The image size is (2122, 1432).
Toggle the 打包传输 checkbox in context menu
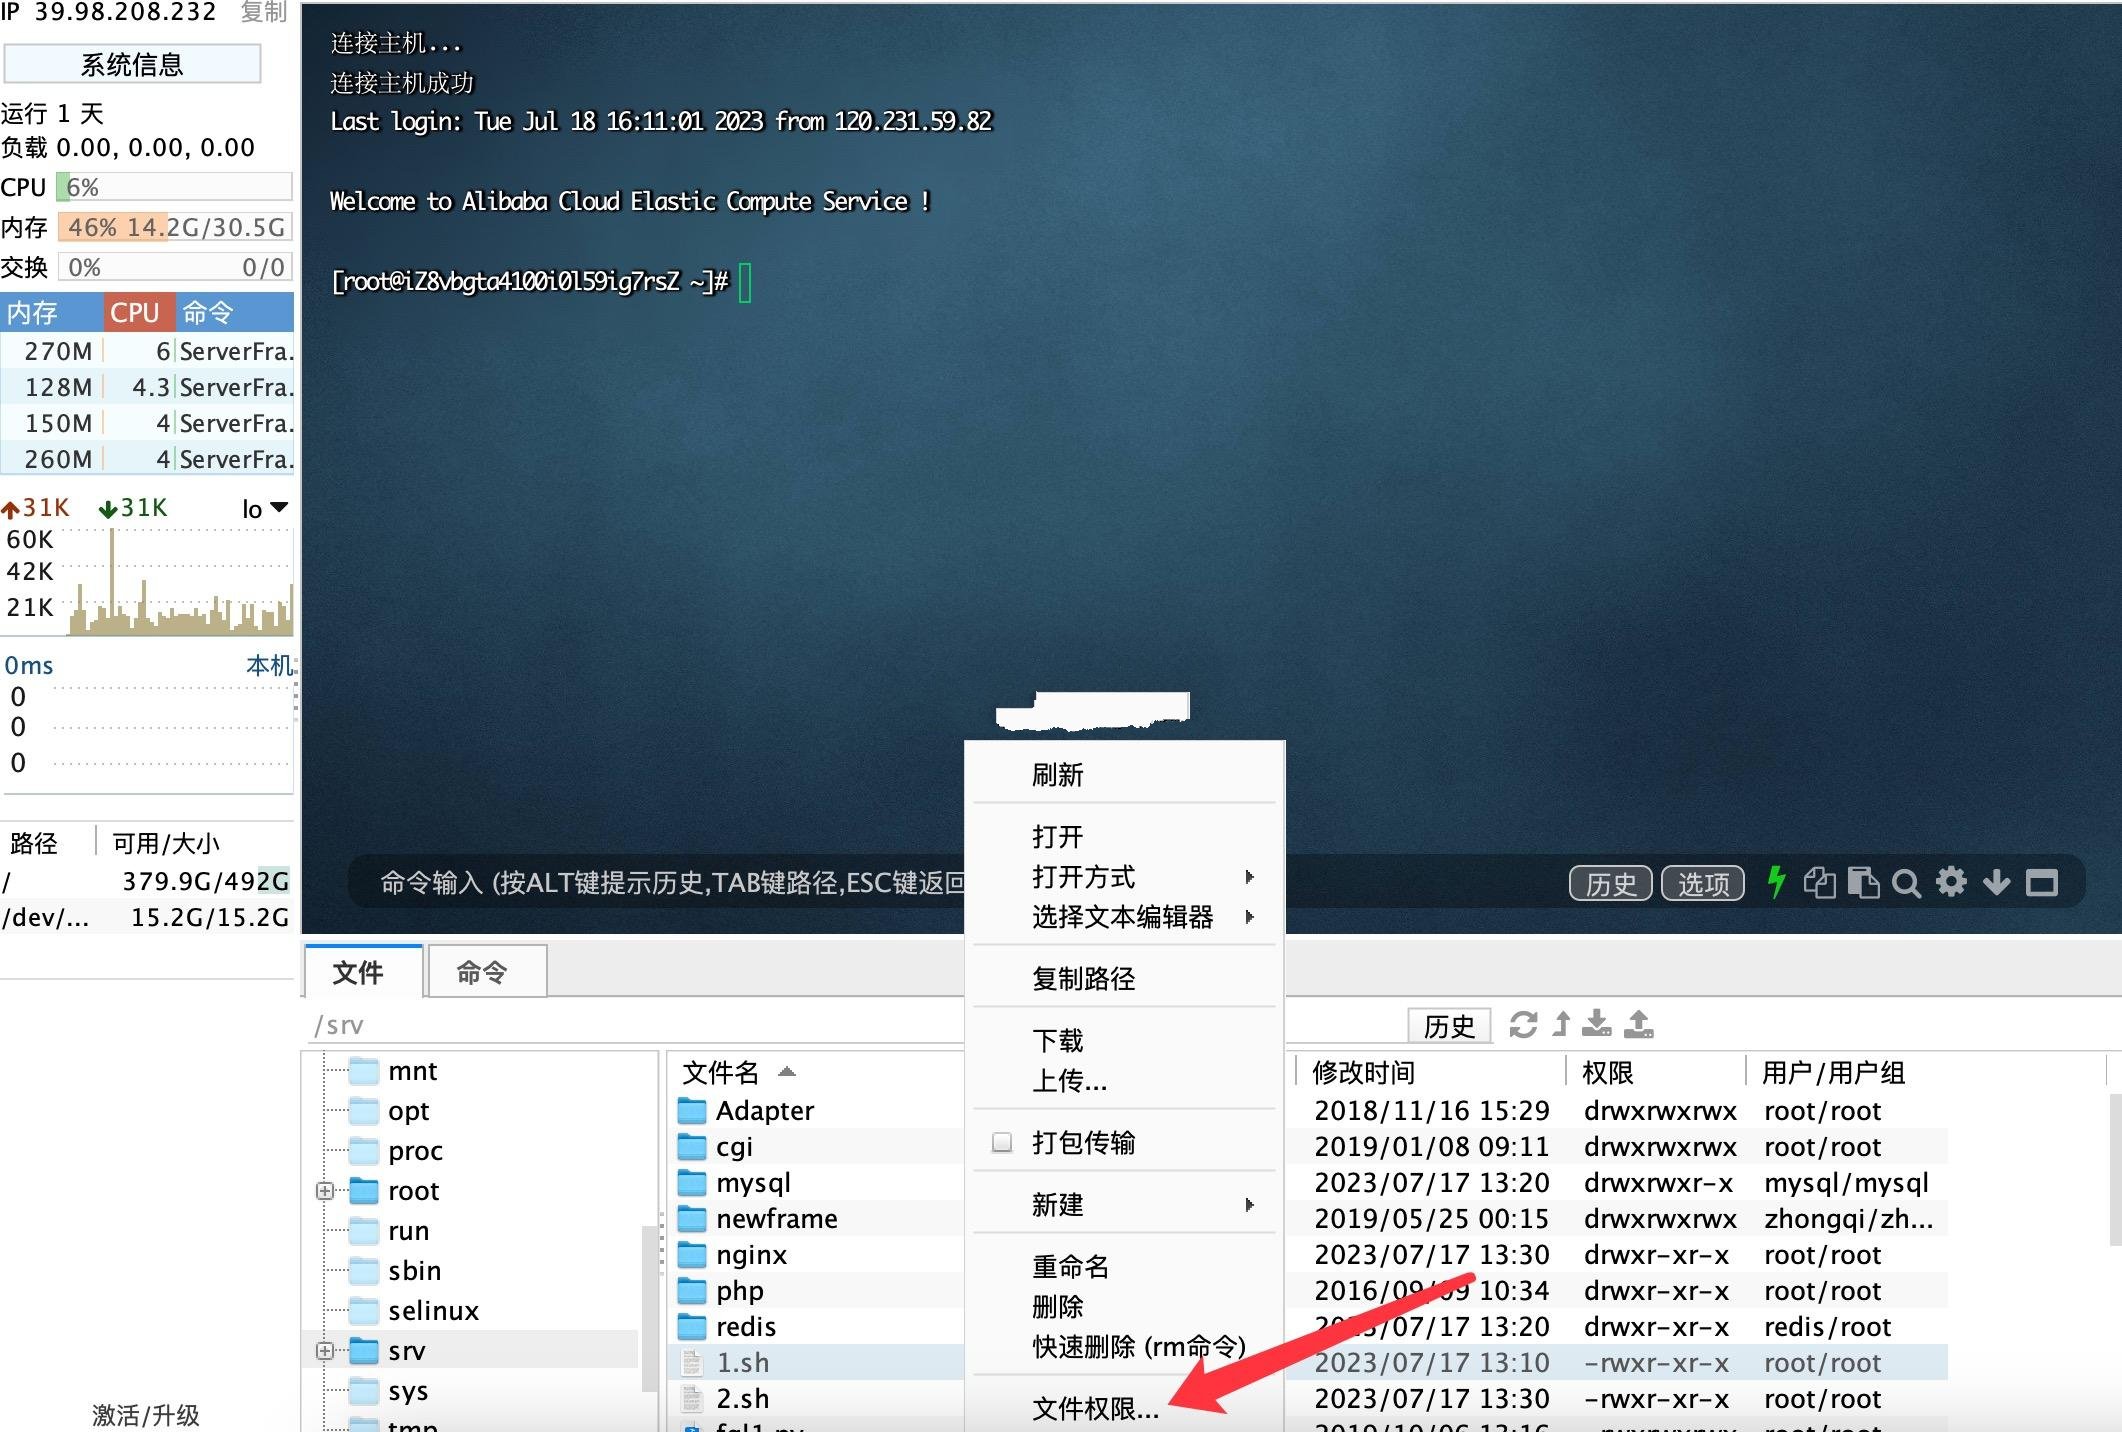[x=1000, y=1144]
